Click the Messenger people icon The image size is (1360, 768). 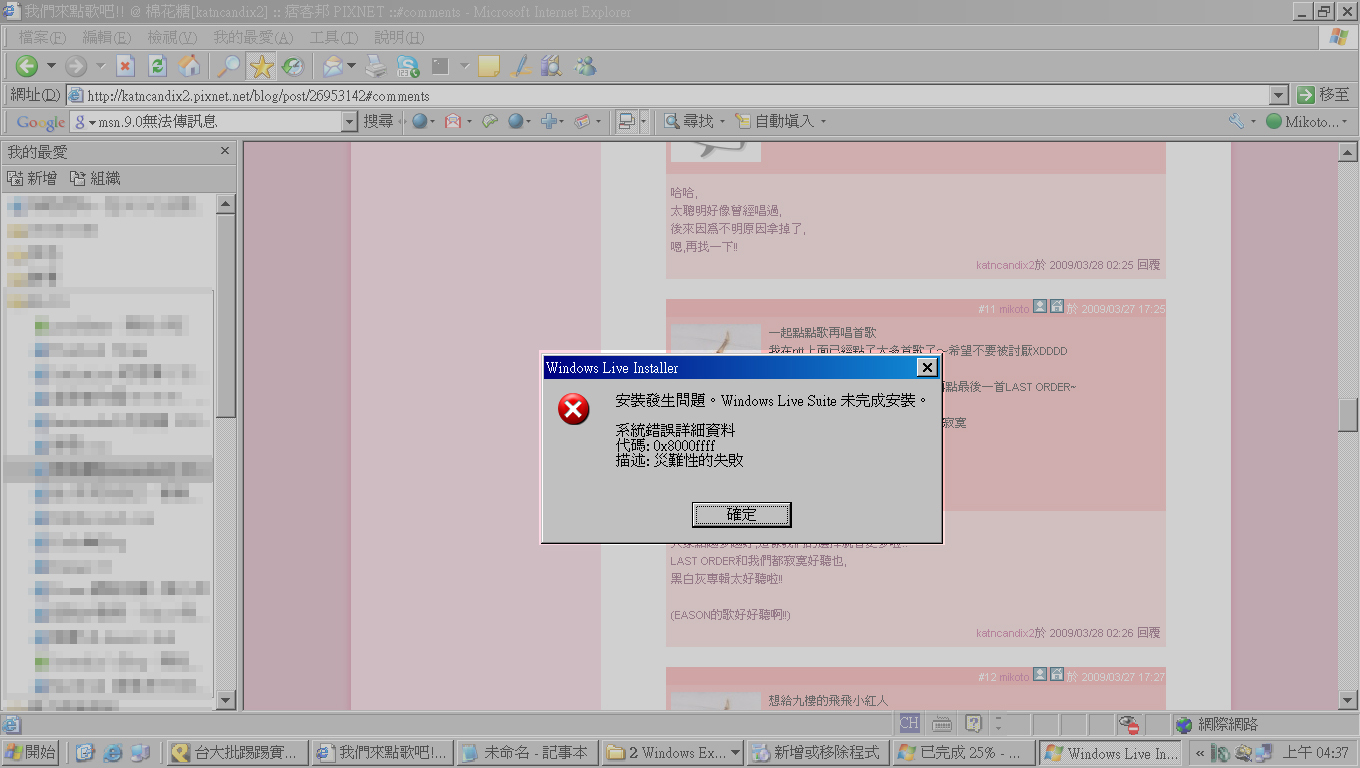coord(585,66)
